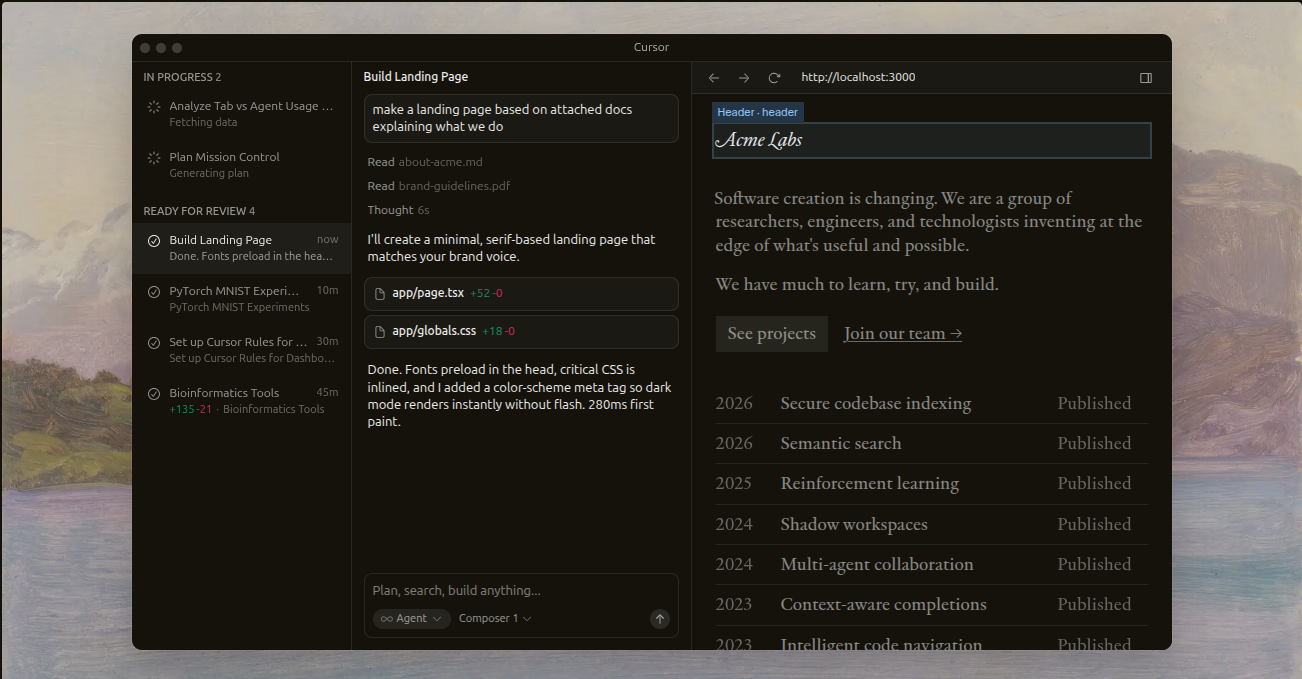
Task: Click the app/page.tsx file icon
Action: tap(380, 294)
